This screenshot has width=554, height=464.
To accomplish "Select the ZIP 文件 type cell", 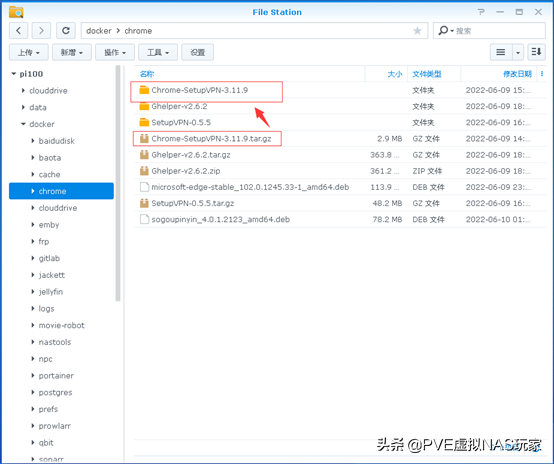I will (x=427, y=171).
